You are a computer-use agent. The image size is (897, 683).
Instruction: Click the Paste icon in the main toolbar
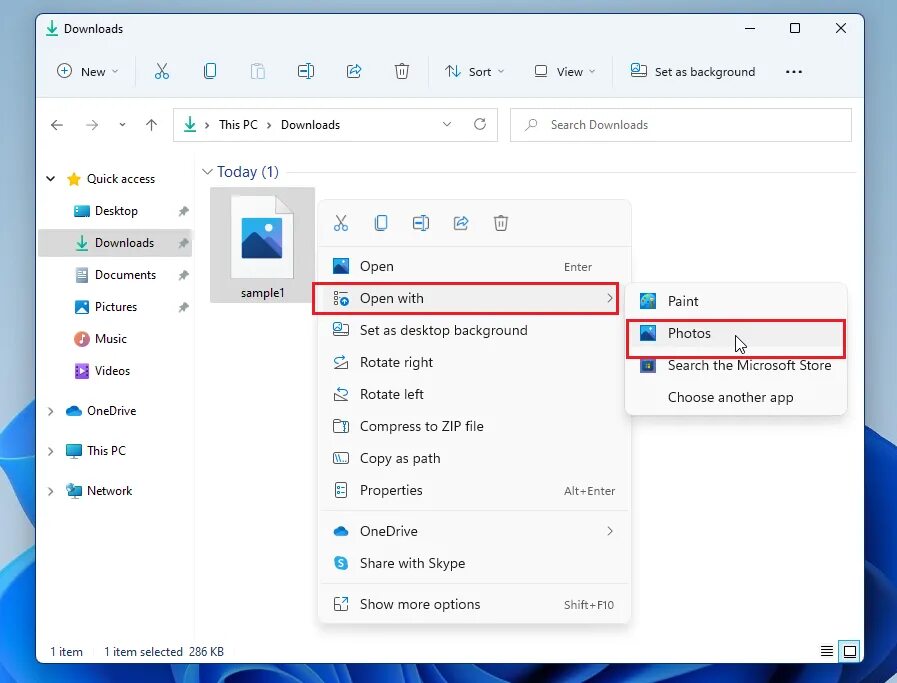[257, 72]
